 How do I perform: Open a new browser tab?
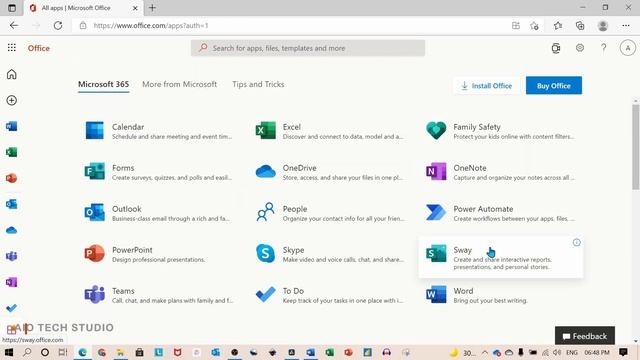(x=152, y=8)
